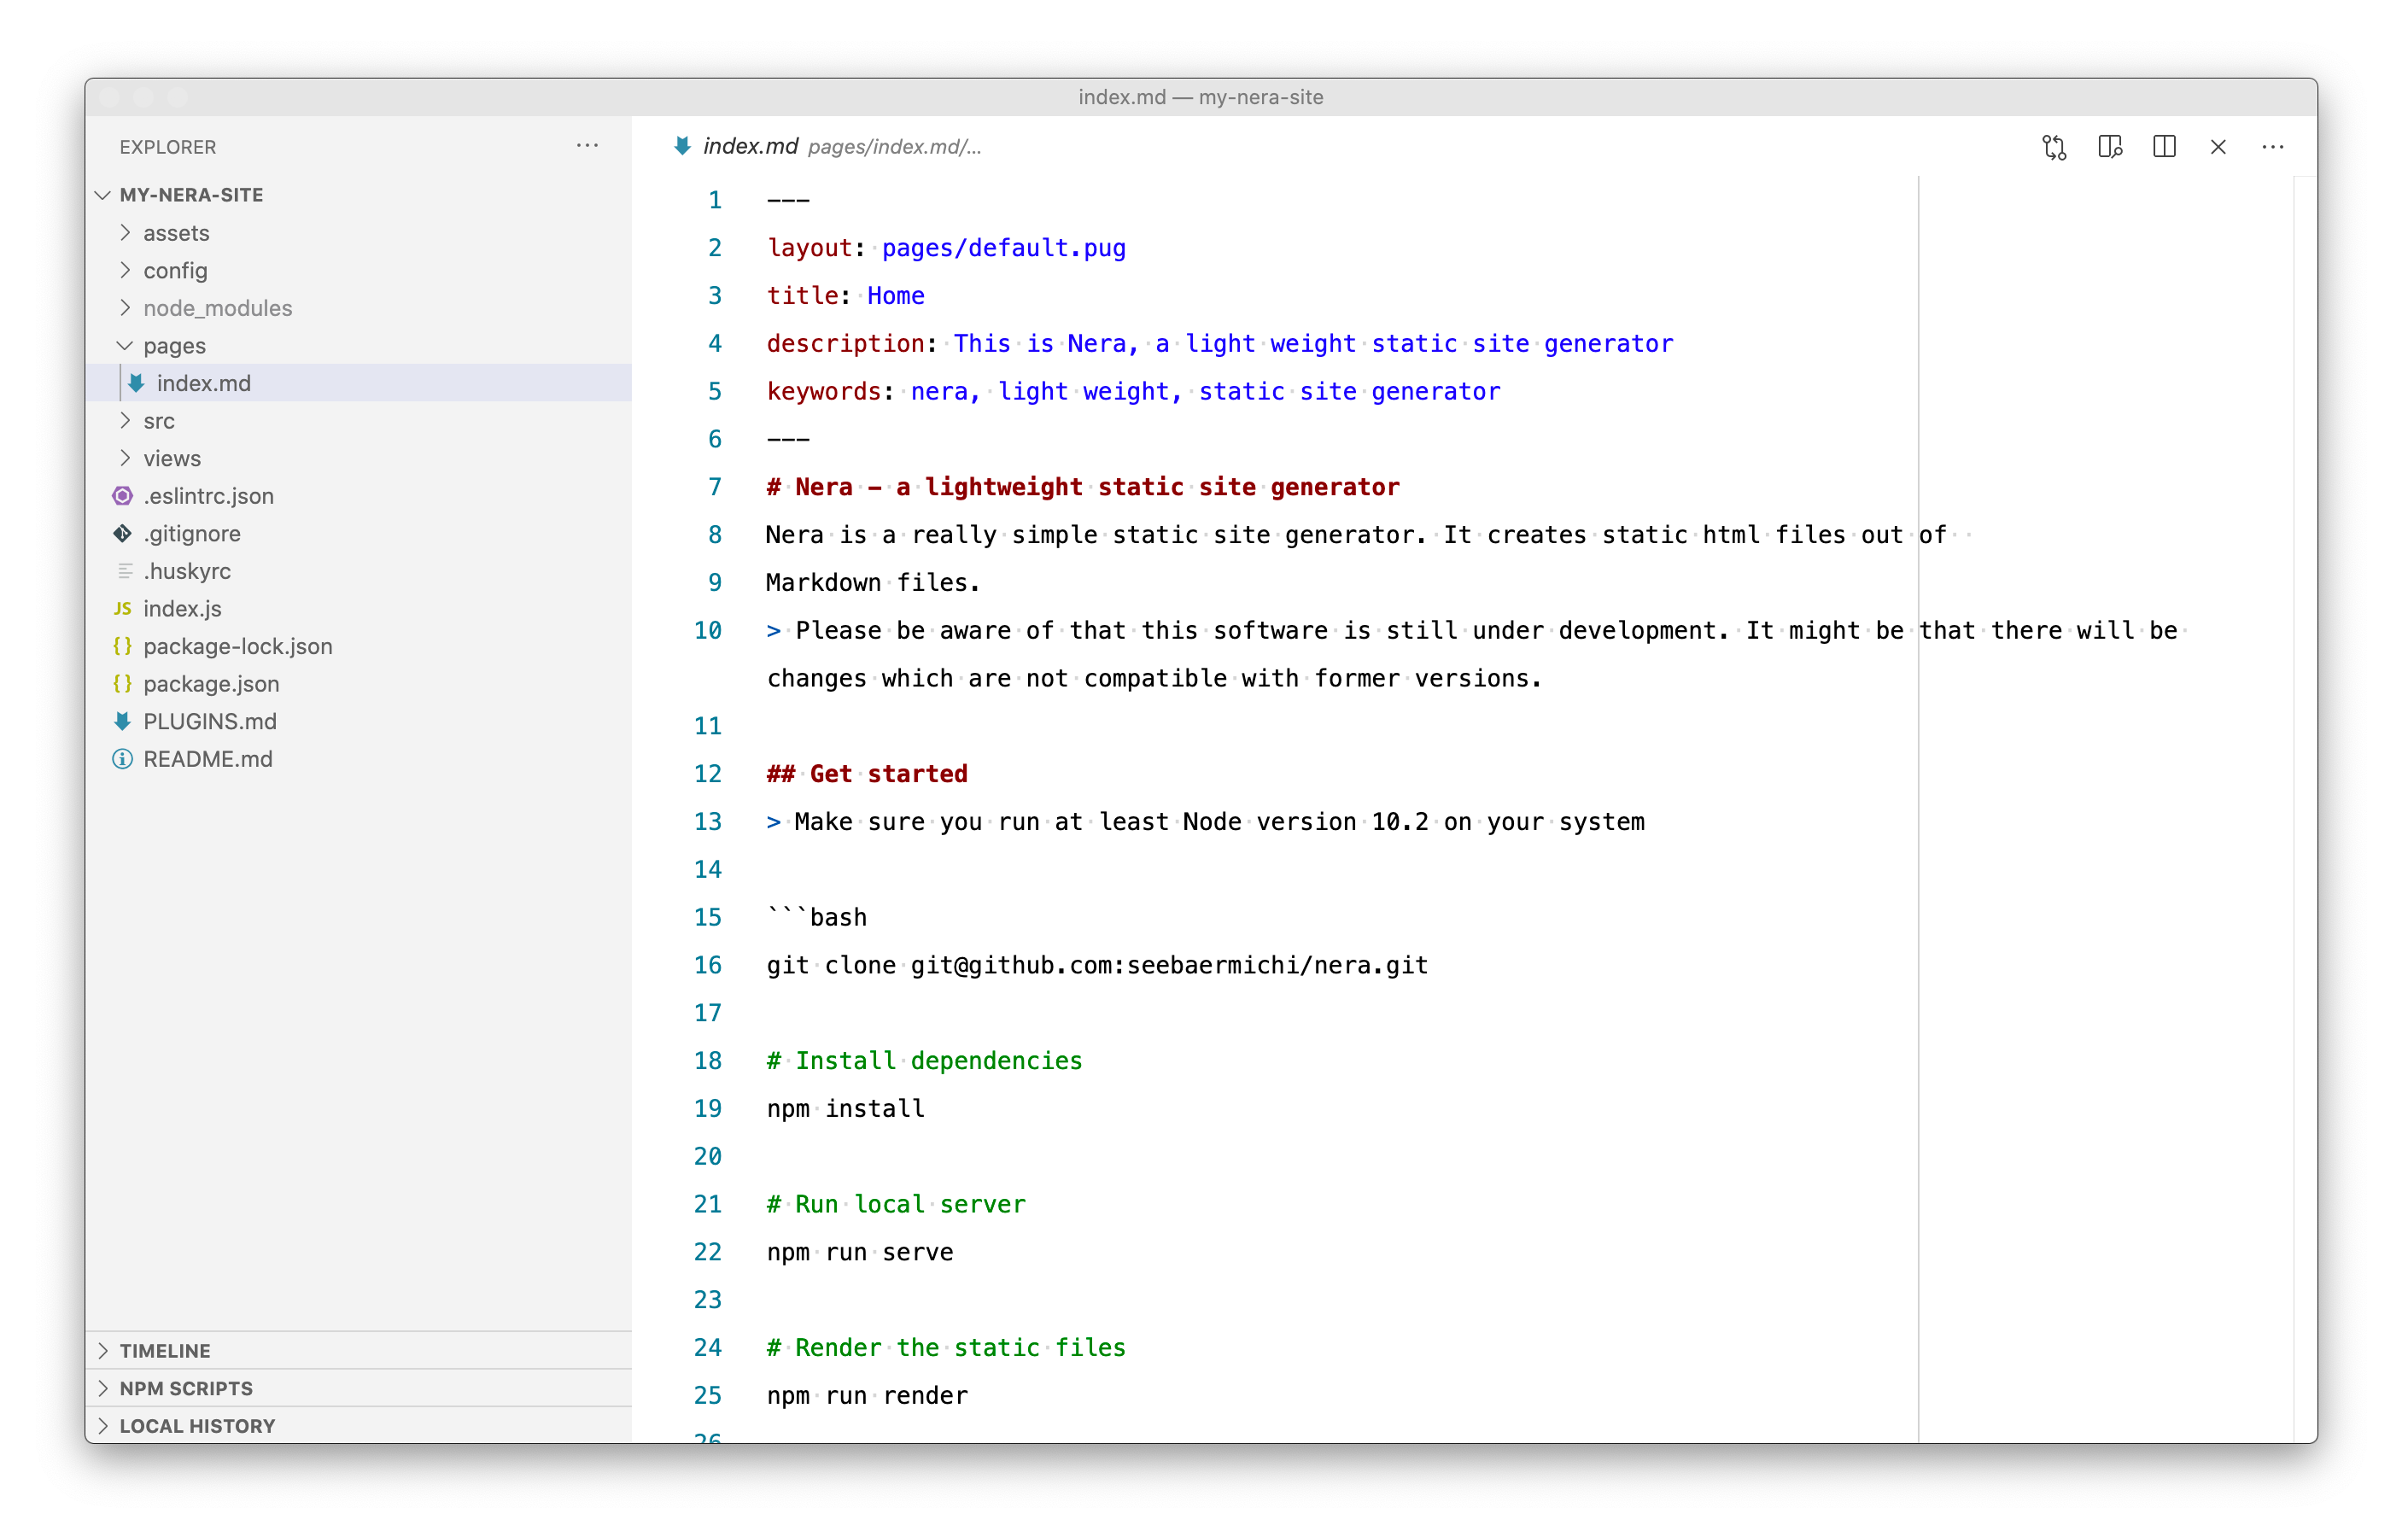Click the markdown icon of PLUGINS.md

[x=123, y=721]
